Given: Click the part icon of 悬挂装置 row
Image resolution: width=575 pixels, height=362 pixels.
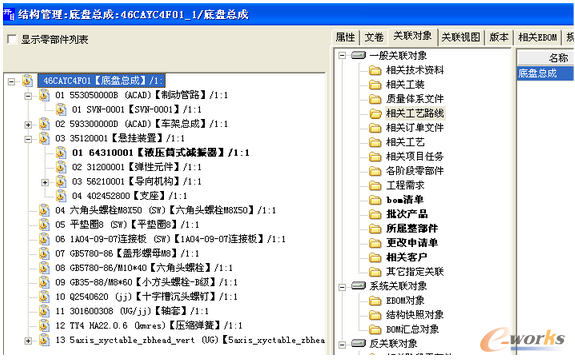Looking at the screenshot, I should [x=44, y=138].
